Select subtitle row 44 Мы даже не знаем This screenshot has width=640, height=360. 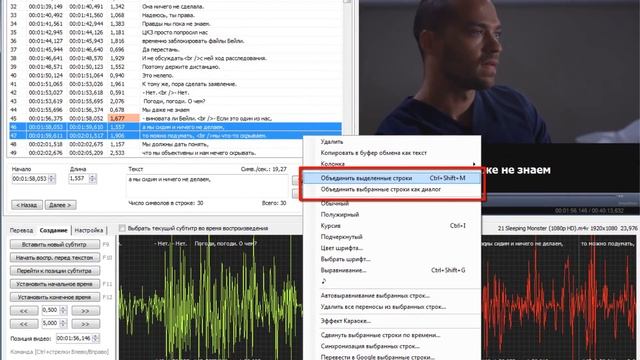tap(176, 110)
